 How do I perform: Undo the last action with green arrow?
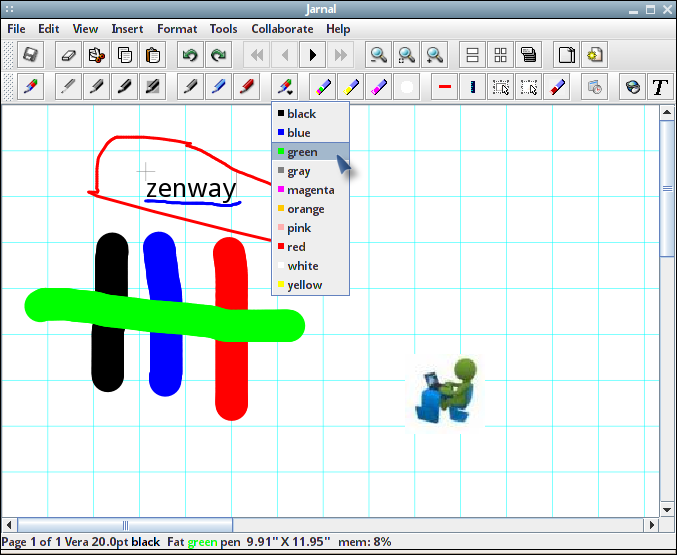(190, 55)
